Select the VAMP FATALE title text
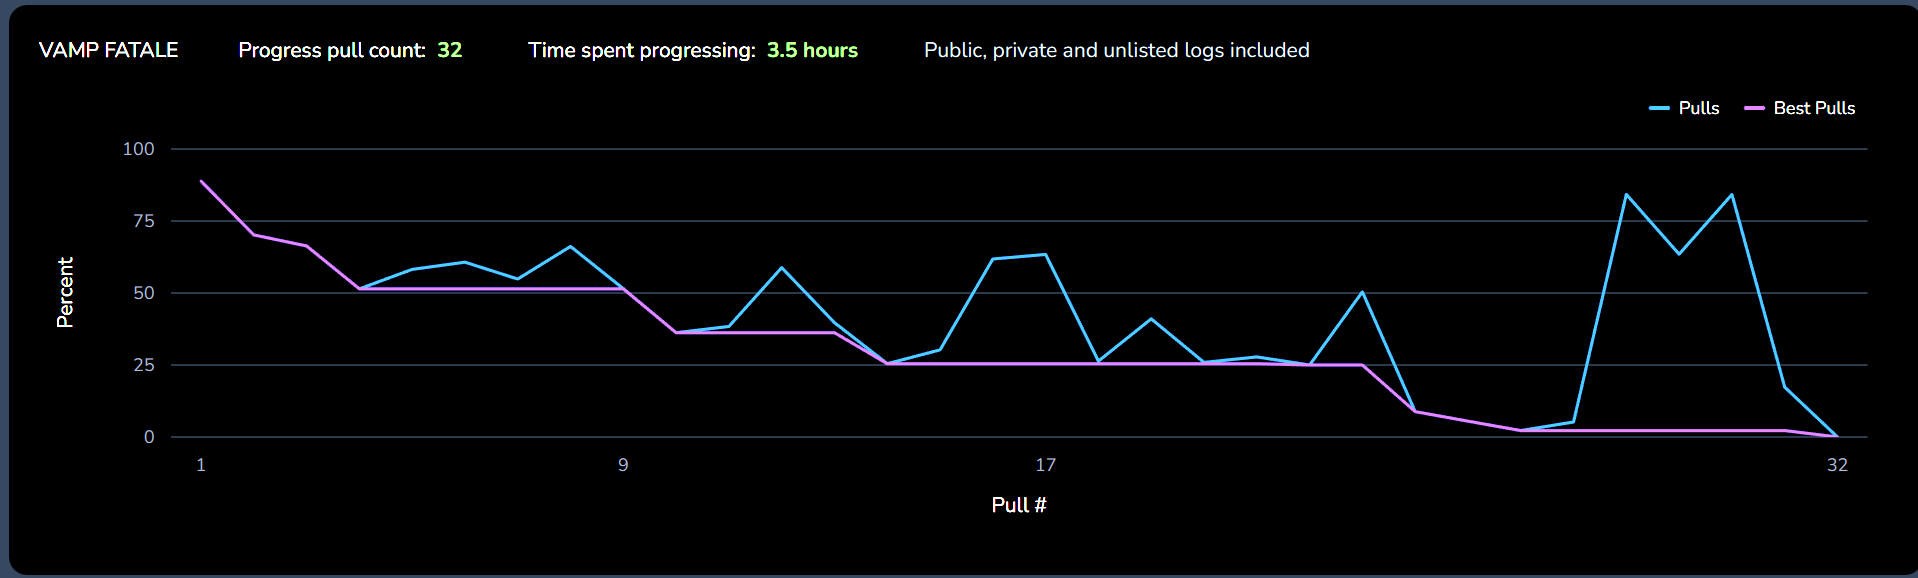 (108, 50)
